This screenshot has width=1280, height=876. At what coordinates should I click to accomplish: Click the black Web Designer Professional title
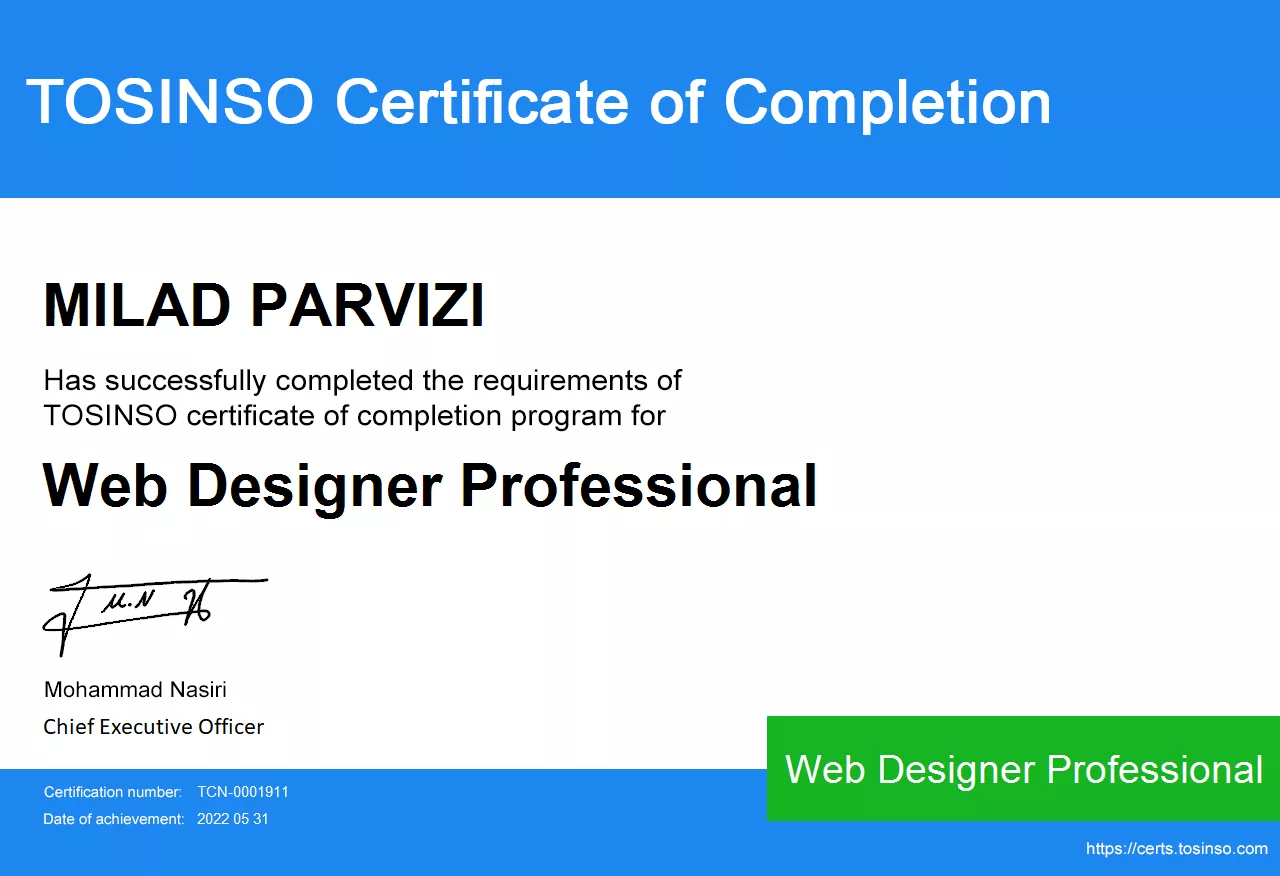pos(430,487)
